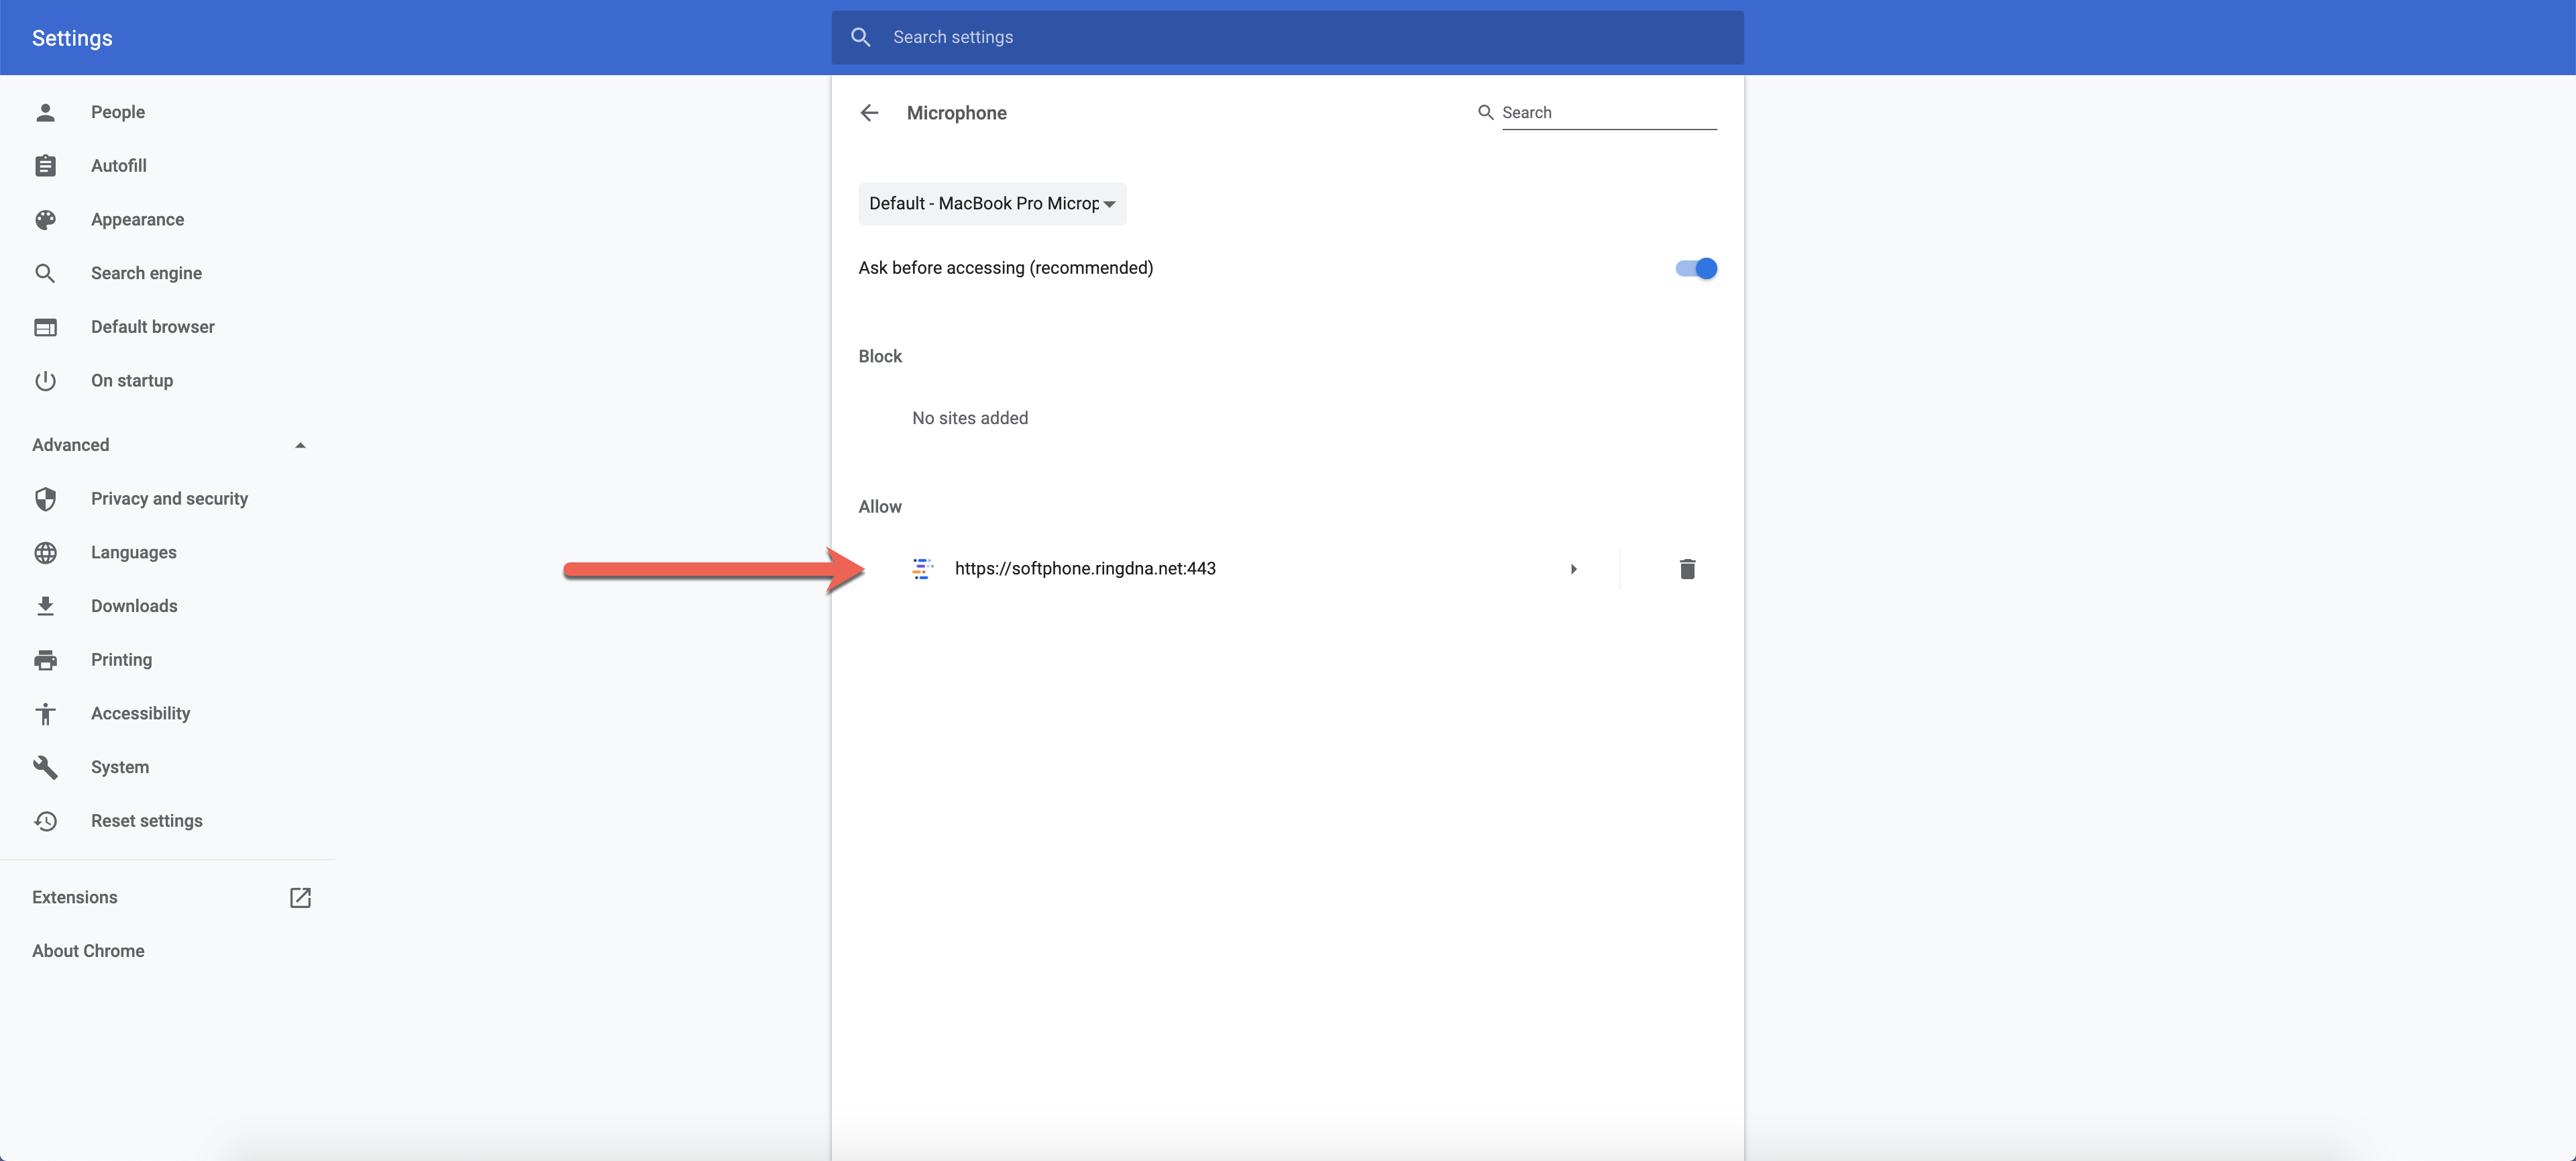Screen dimensions: 2576x1161
Task: Open the Default MacBook Pro Microphone dropdown
Action: (x=992, y=204)
